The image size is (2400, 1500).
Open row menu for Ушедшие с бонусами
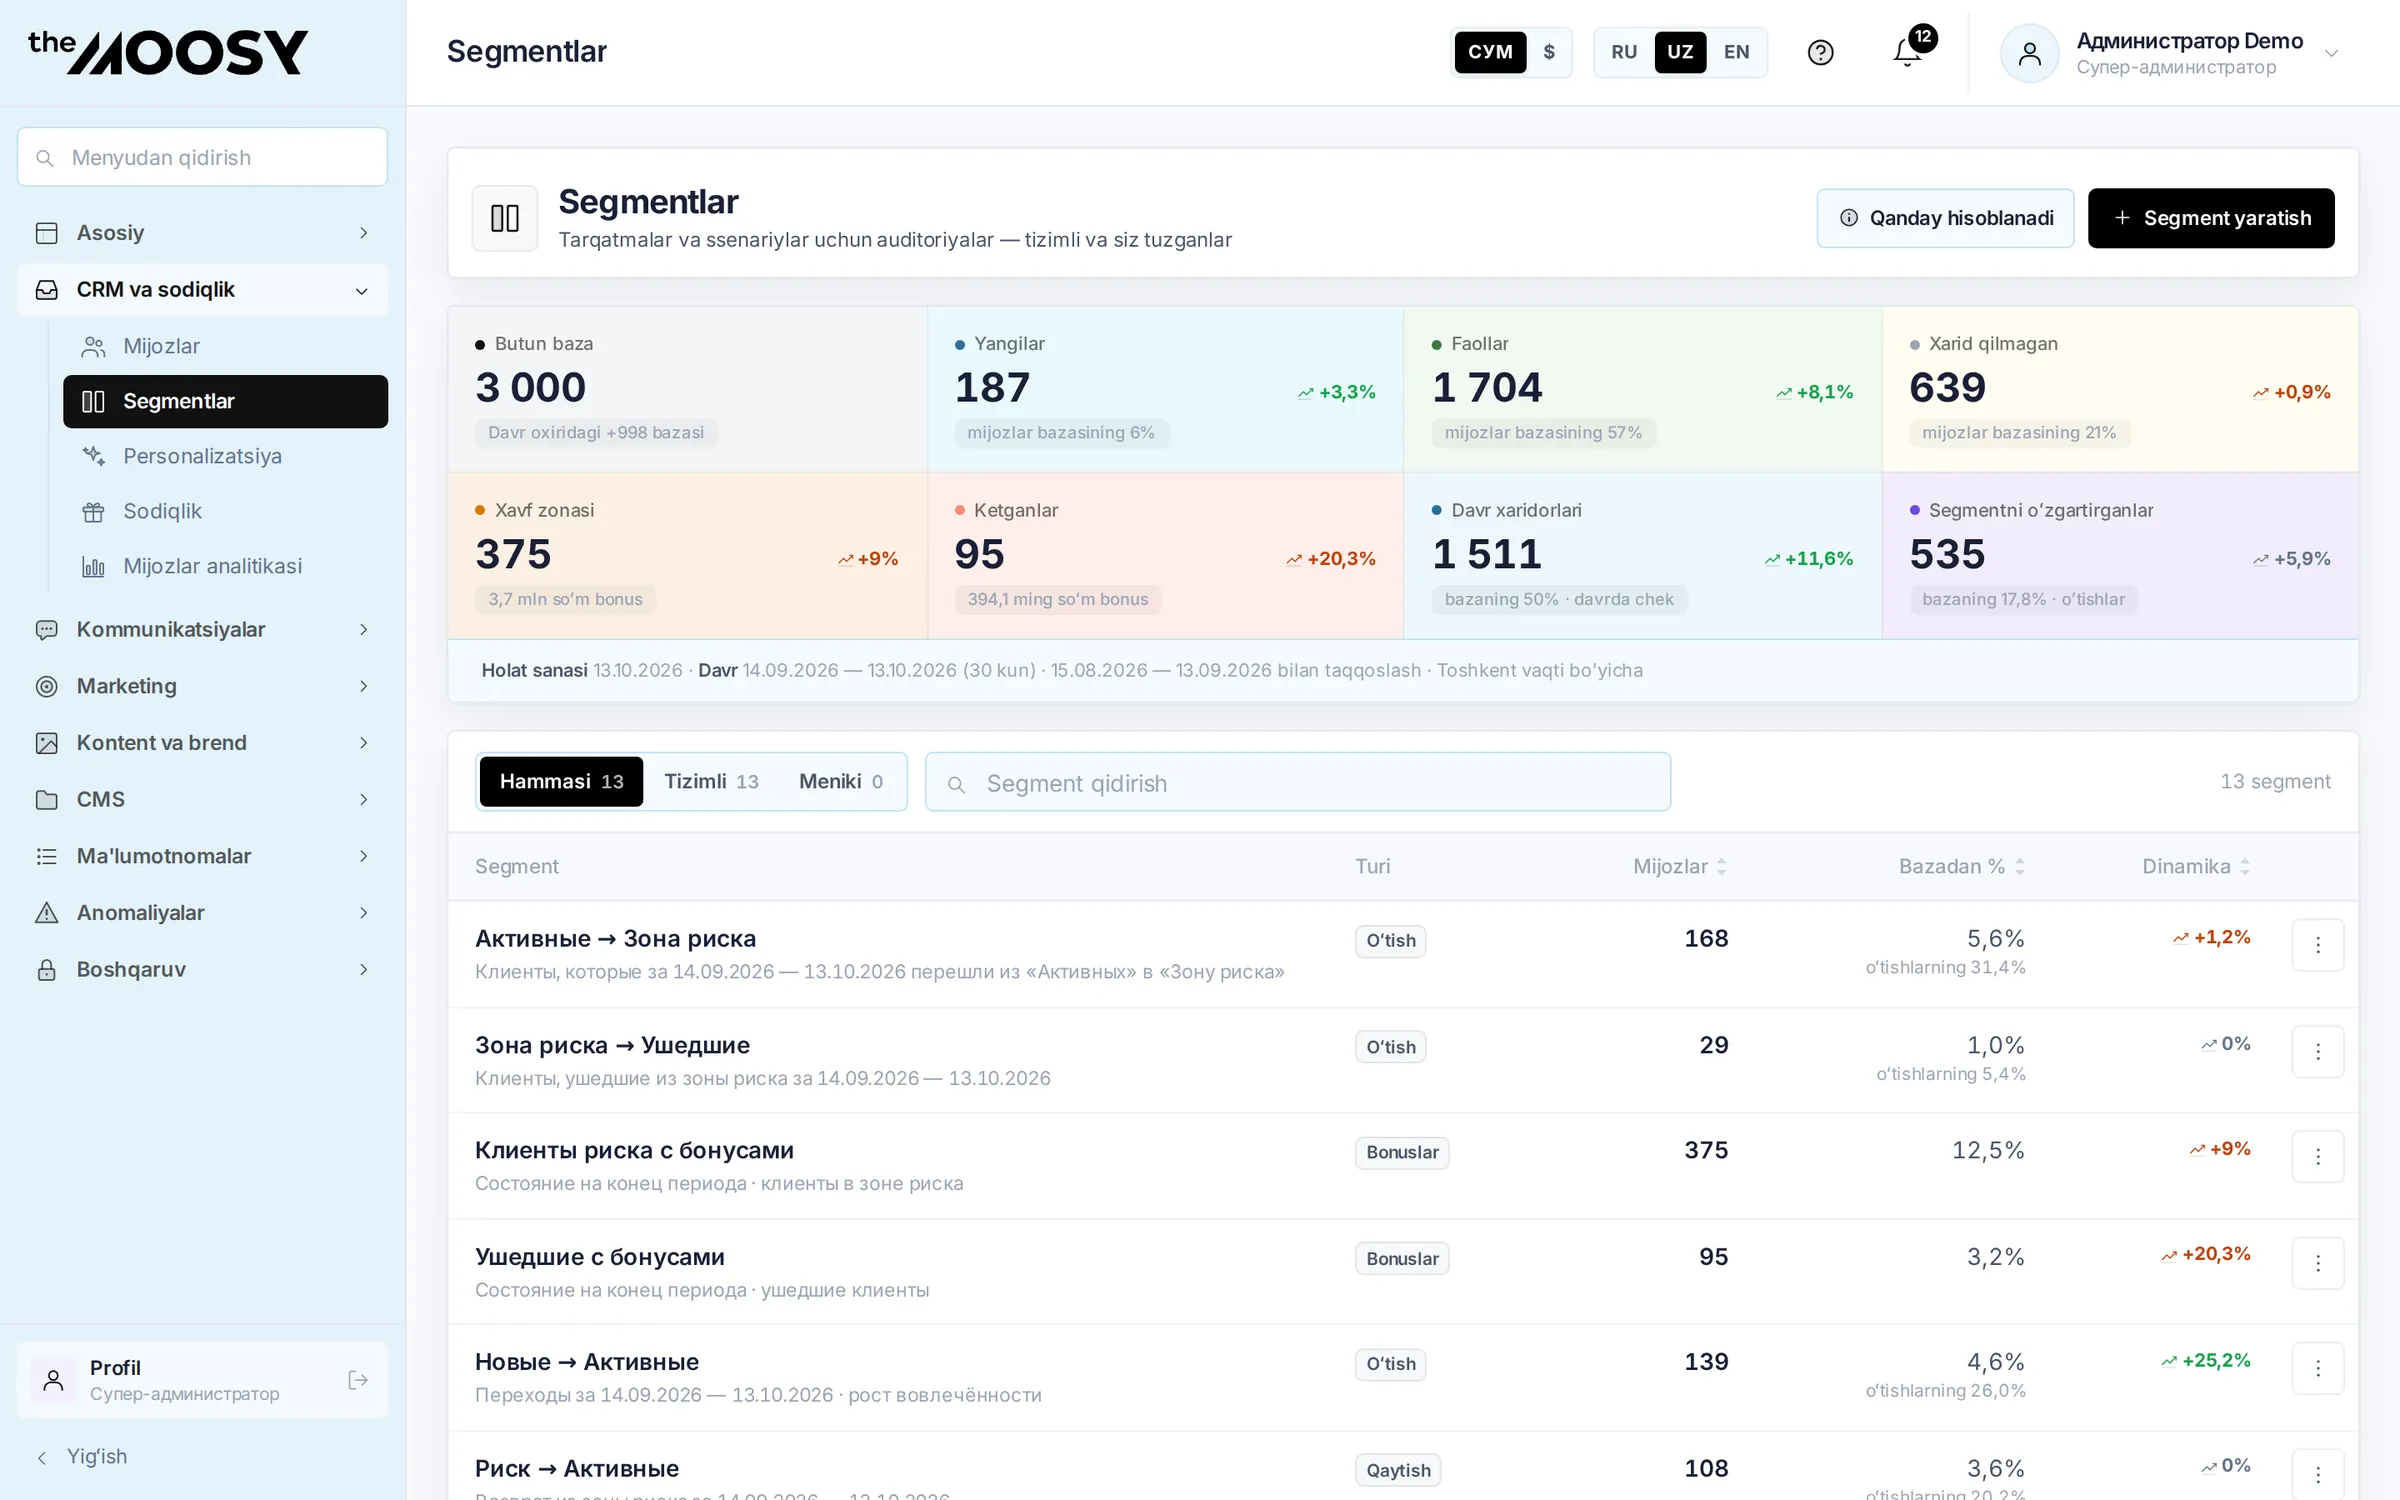[2317, 1263]
